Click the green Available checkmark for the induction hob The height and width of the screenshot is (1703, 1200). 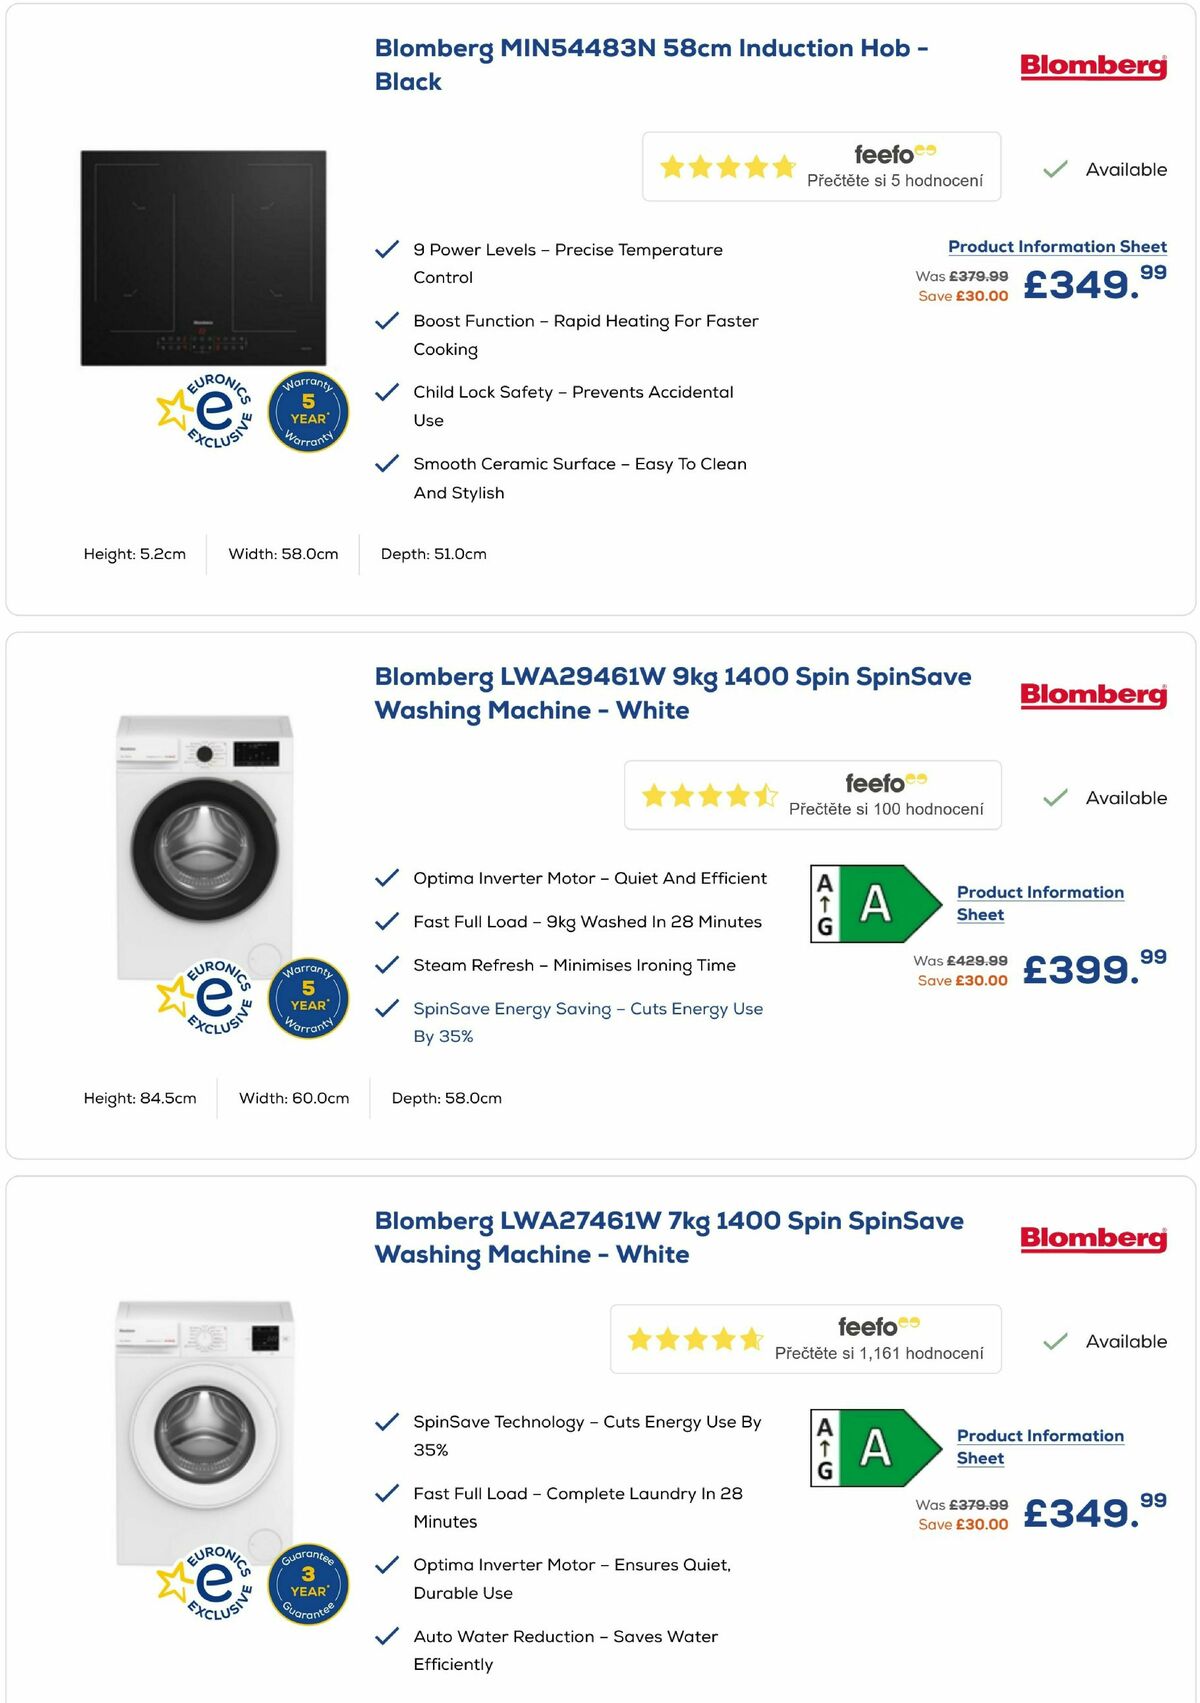pos(1053,170)
